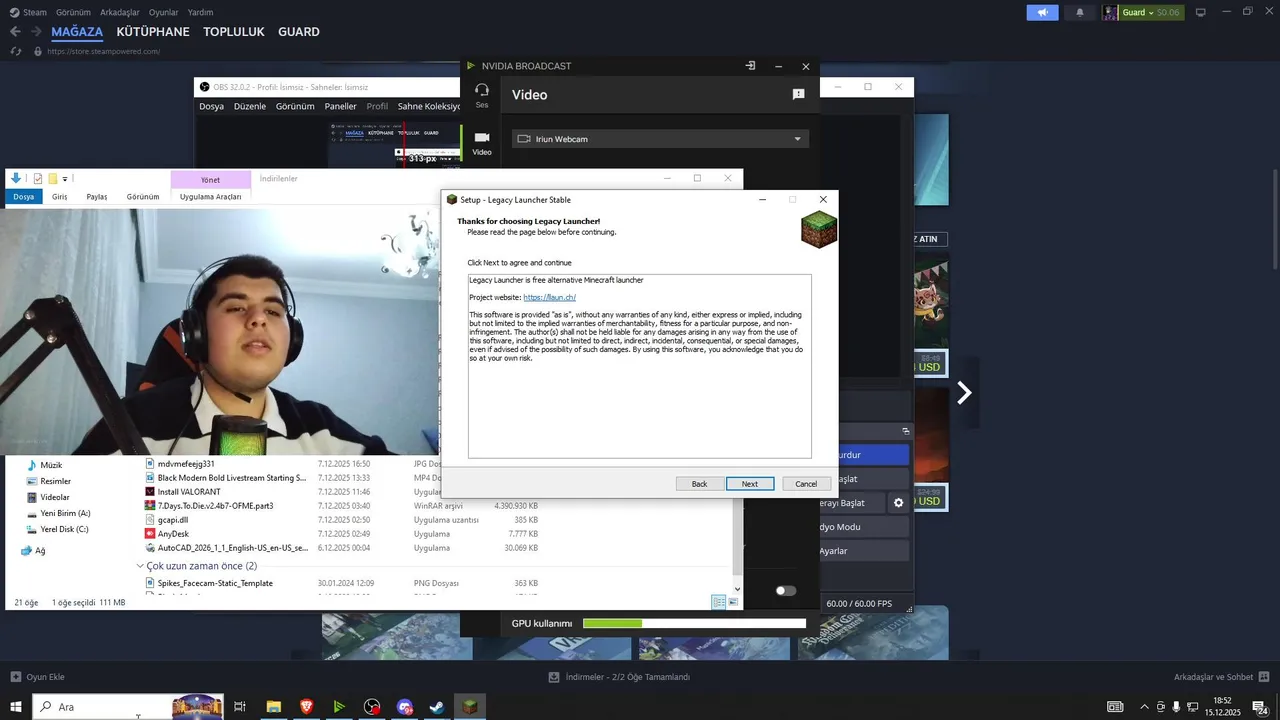Viewport: 1280px width, 720px height.
Task: Collapse the 'Çok uzun zaman önce' group
Action: 140,566
